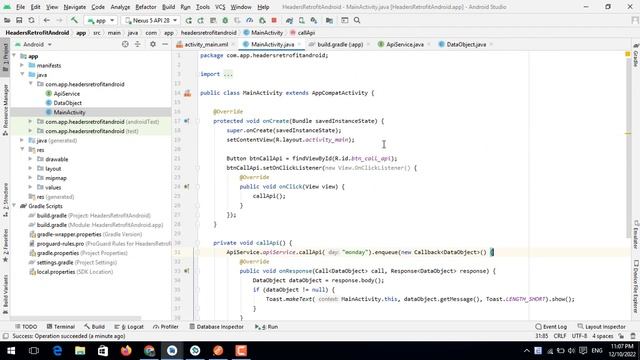Open the Refactor menu
The width and height of the screenshot is (640, 360).
(x=146, y=7)
